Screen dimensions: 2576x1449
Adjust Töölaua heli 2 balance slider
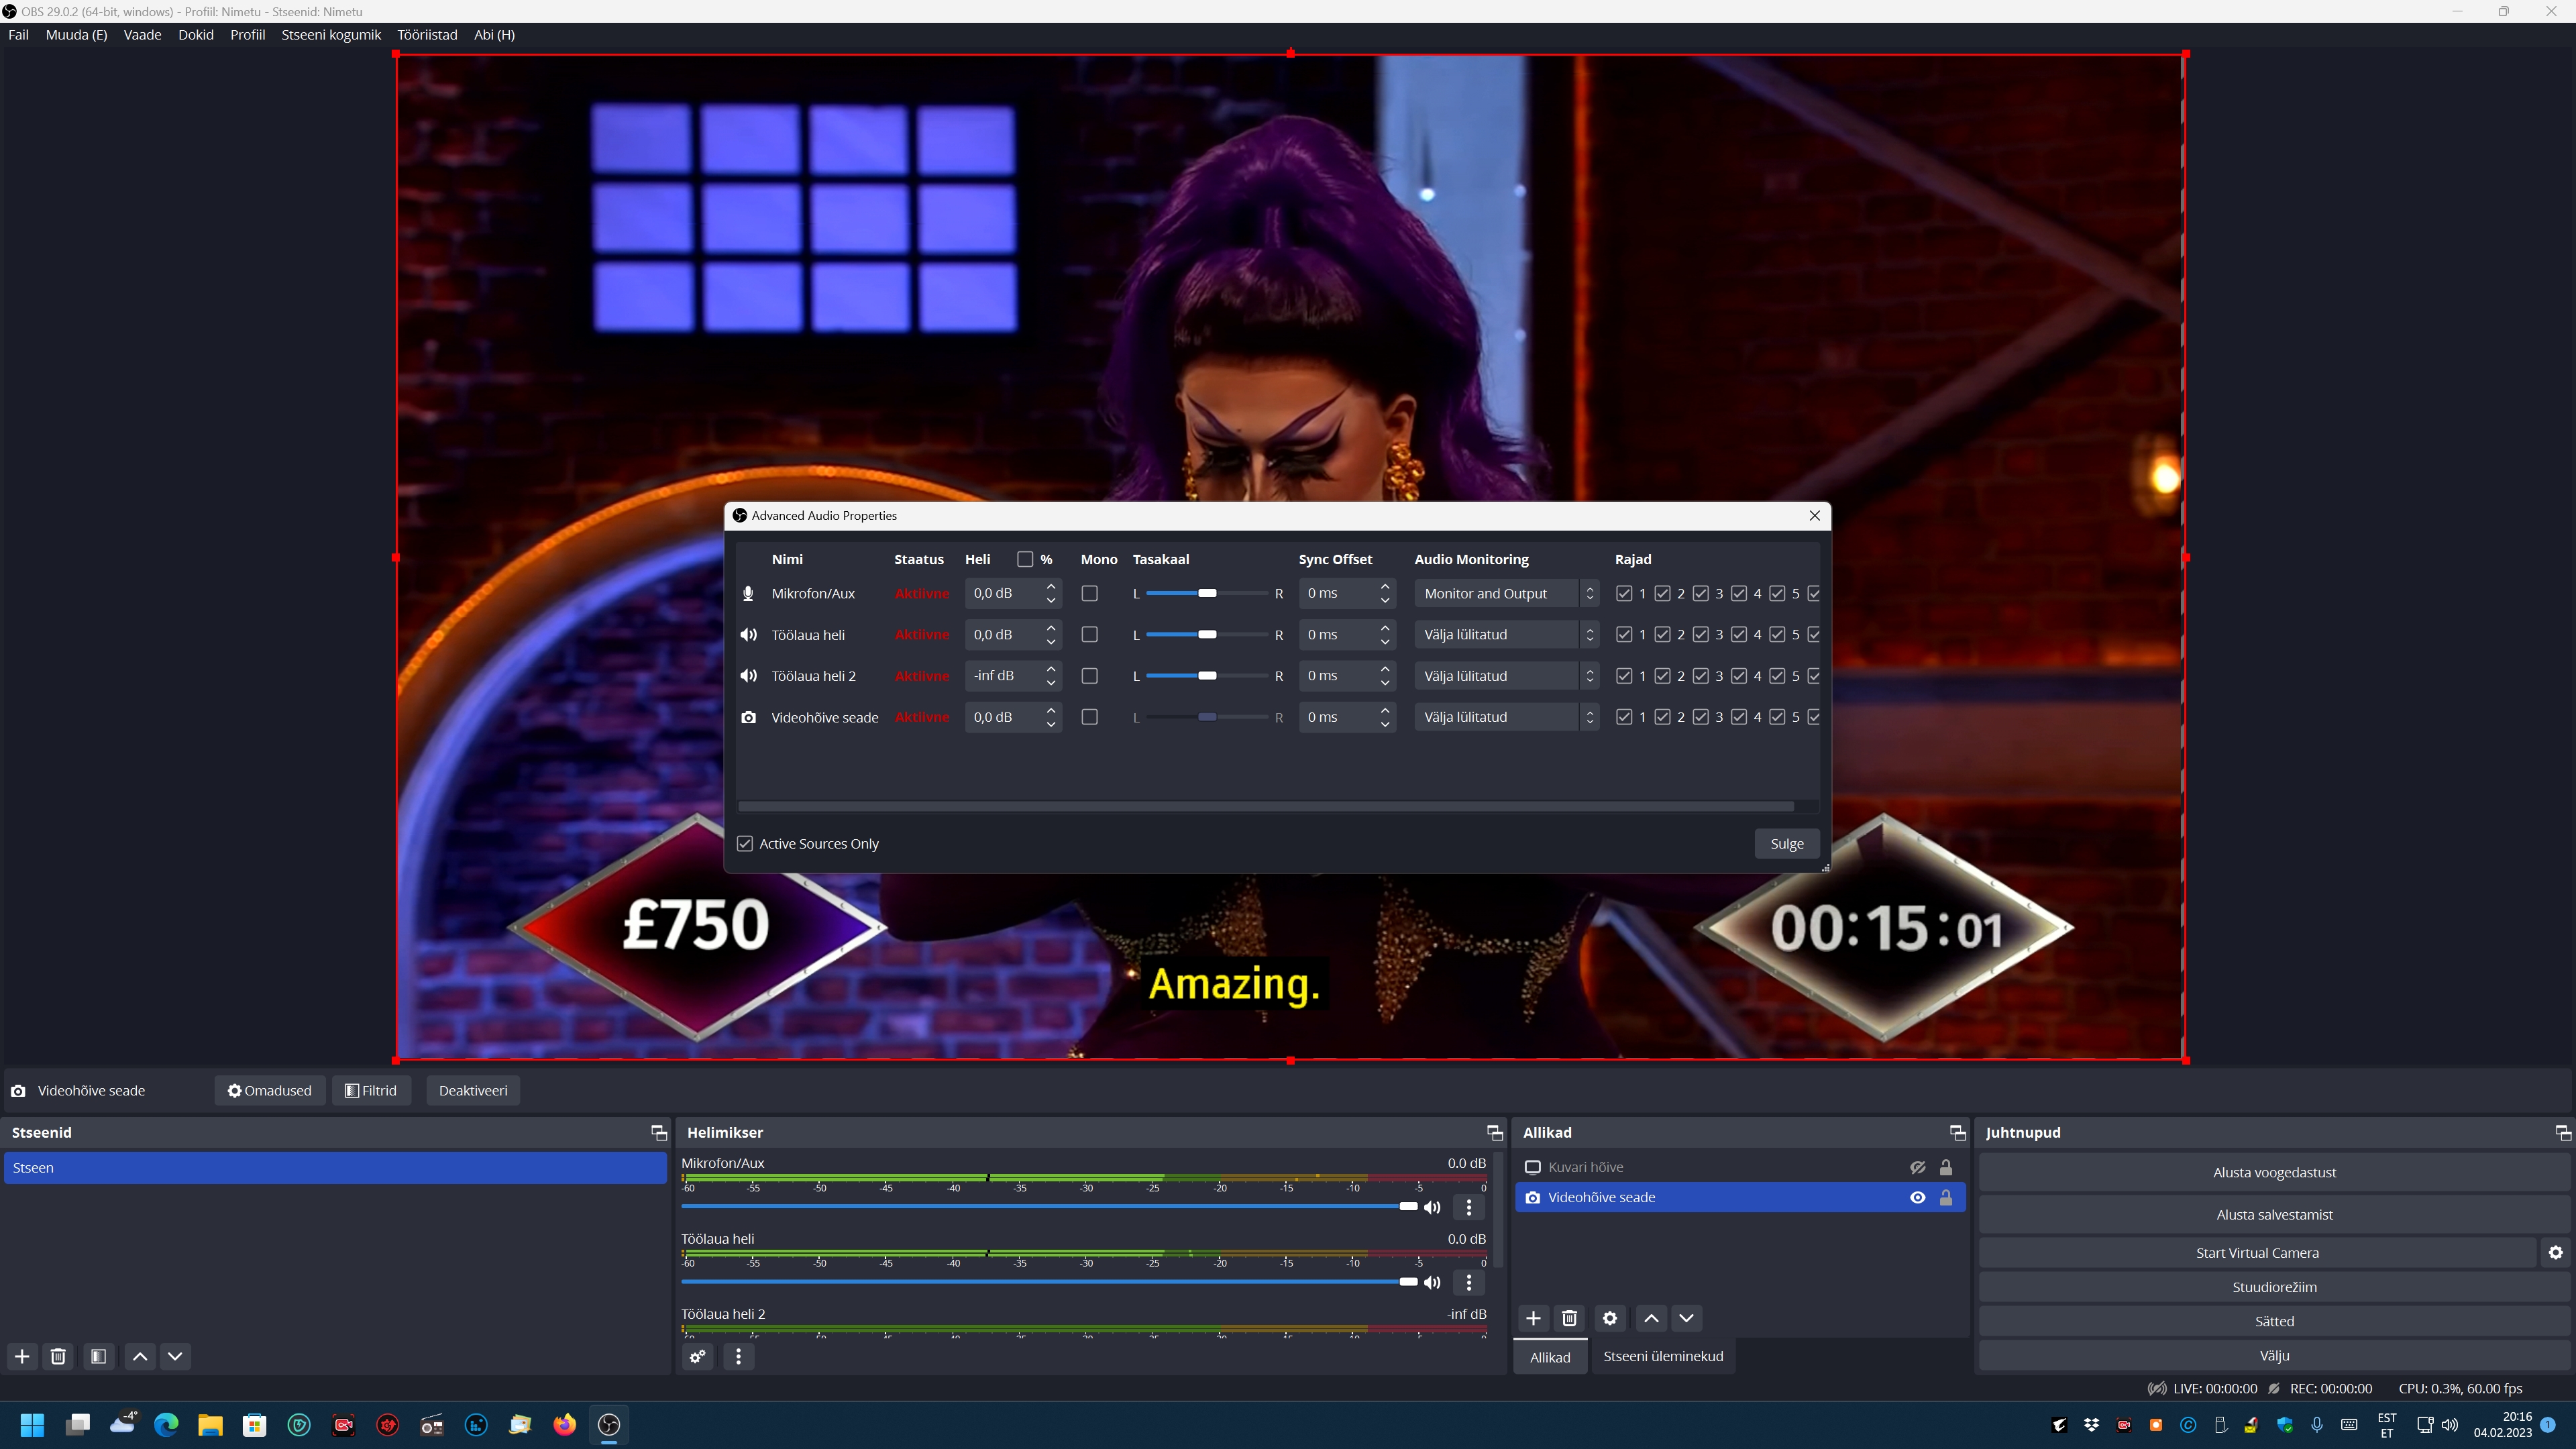click(x=1207, y=676)
